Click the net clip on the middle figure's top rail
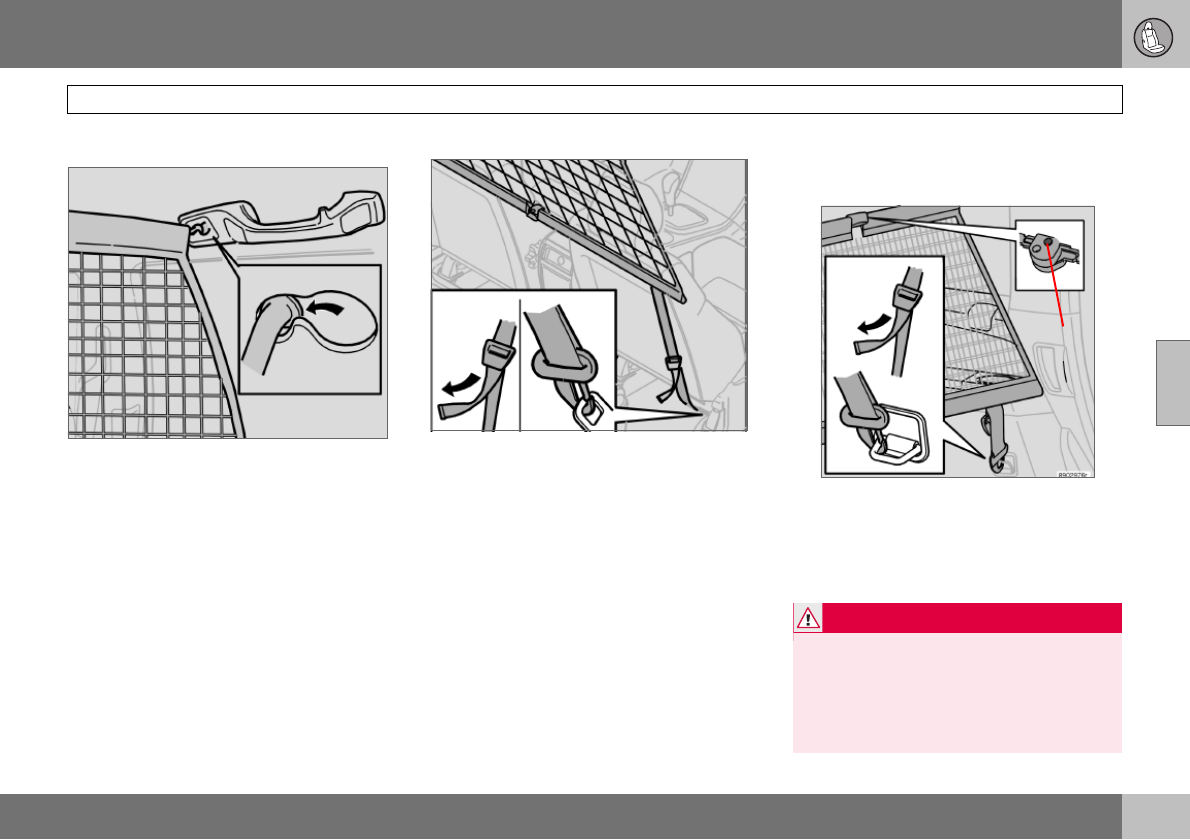Image resolution: width=1190 pixels, height=840 pixels. pos(533,211)
